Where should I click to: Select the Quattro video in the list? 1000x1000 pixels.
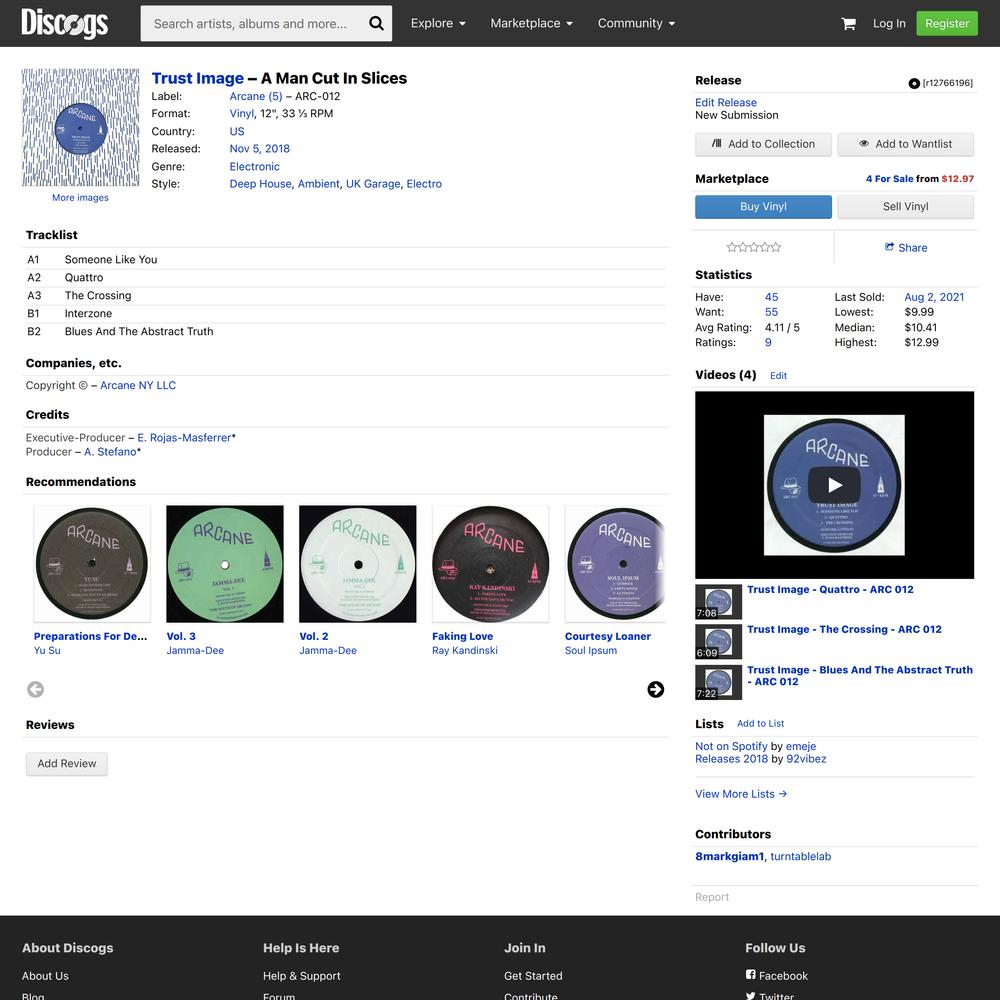click(830, 589)
